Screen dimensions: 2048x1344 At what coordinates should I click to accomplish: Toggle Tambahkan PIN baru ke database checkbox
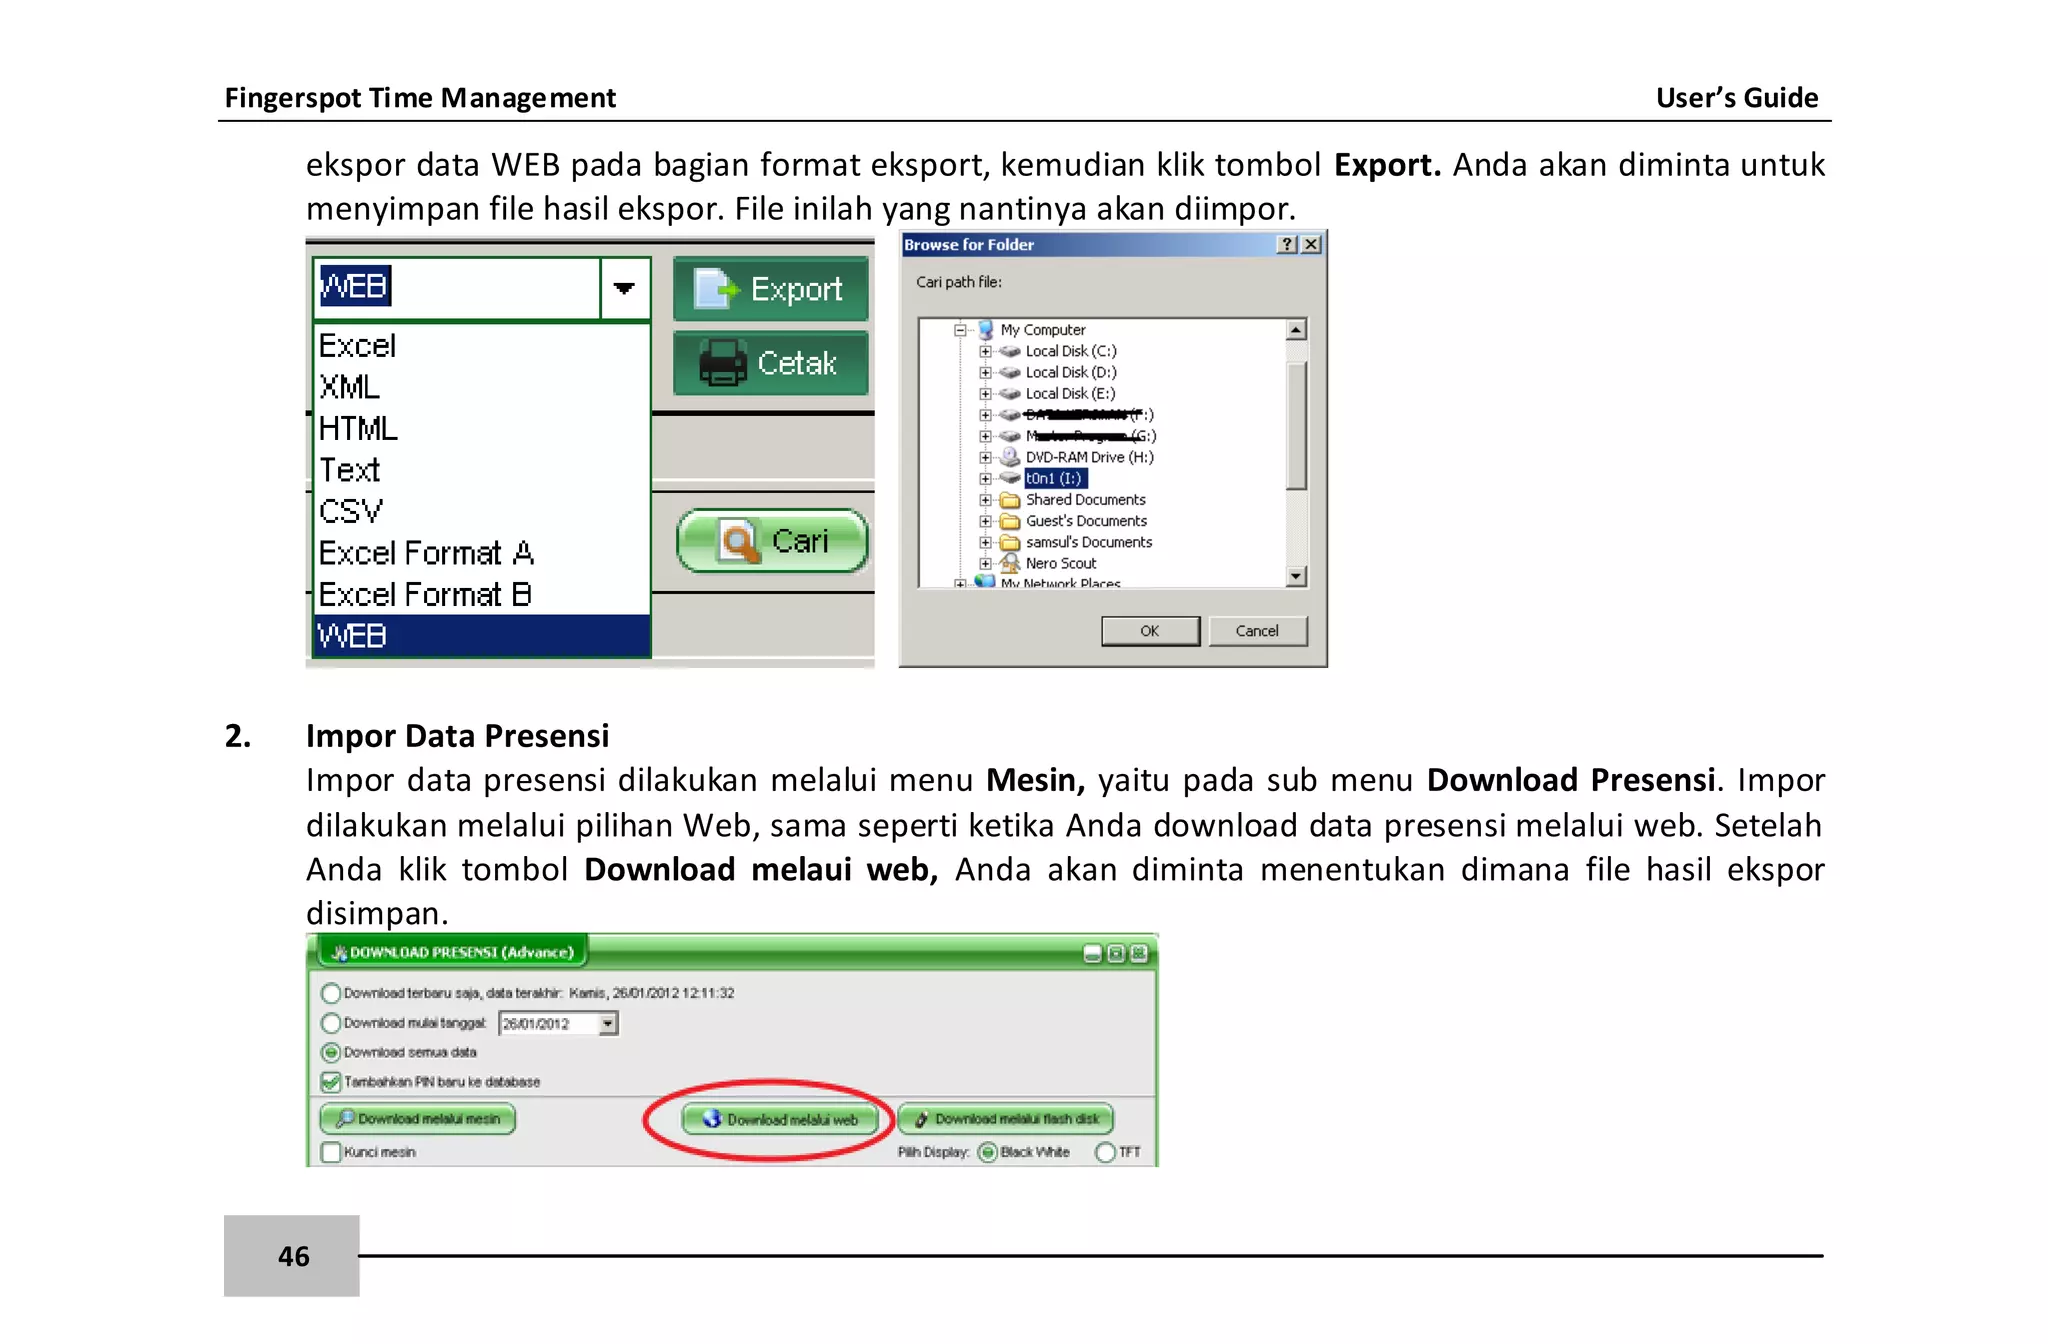point(331,1082)
